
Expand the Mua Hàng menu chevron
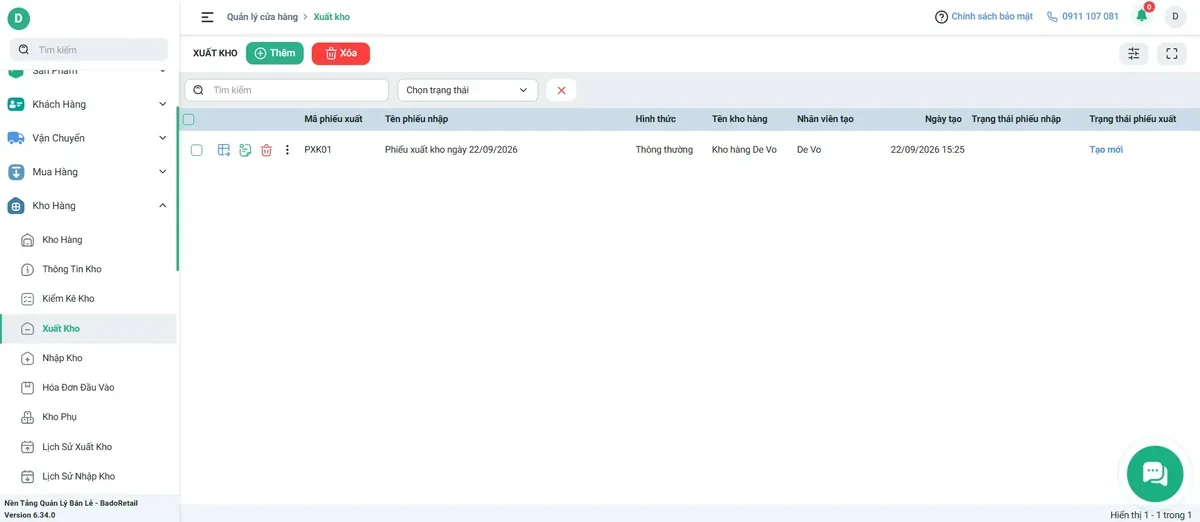(163, 172)
